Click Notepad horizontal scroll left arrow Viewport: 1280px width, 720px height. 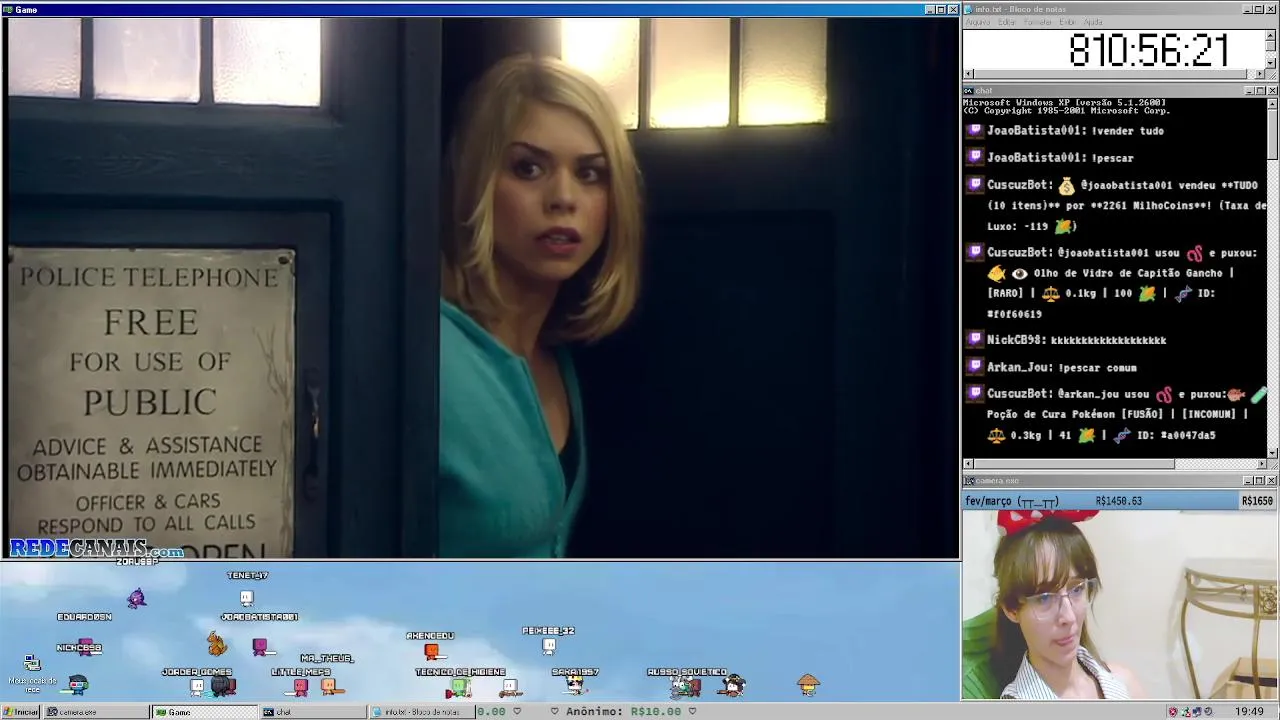[968, 74]
